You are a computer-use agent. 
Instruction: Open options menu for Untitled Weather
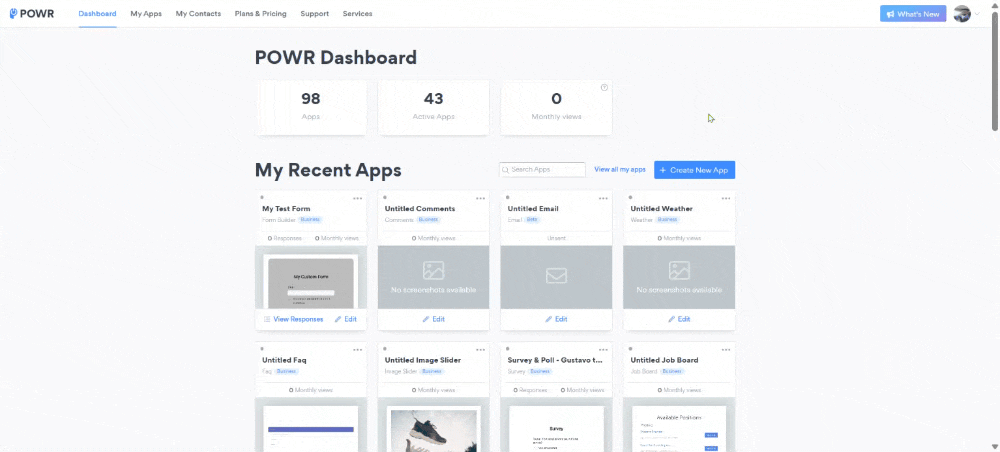[x=726, y=198]
